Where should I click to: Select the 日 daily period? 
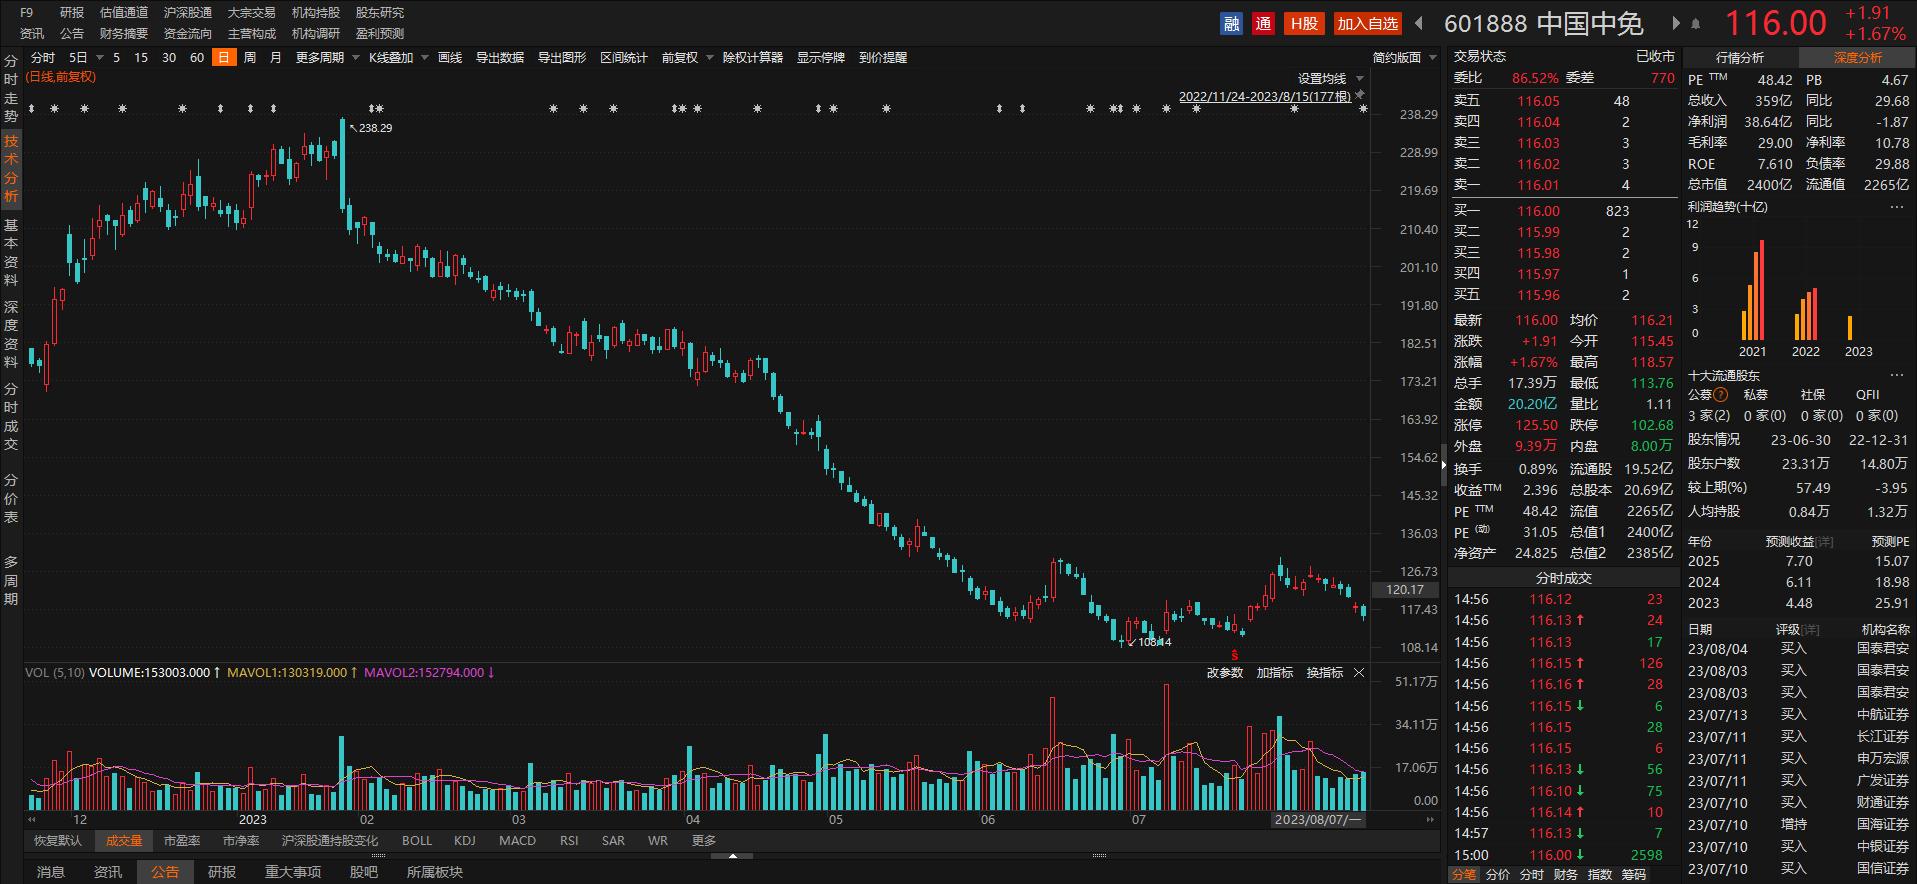click(223, 58)
